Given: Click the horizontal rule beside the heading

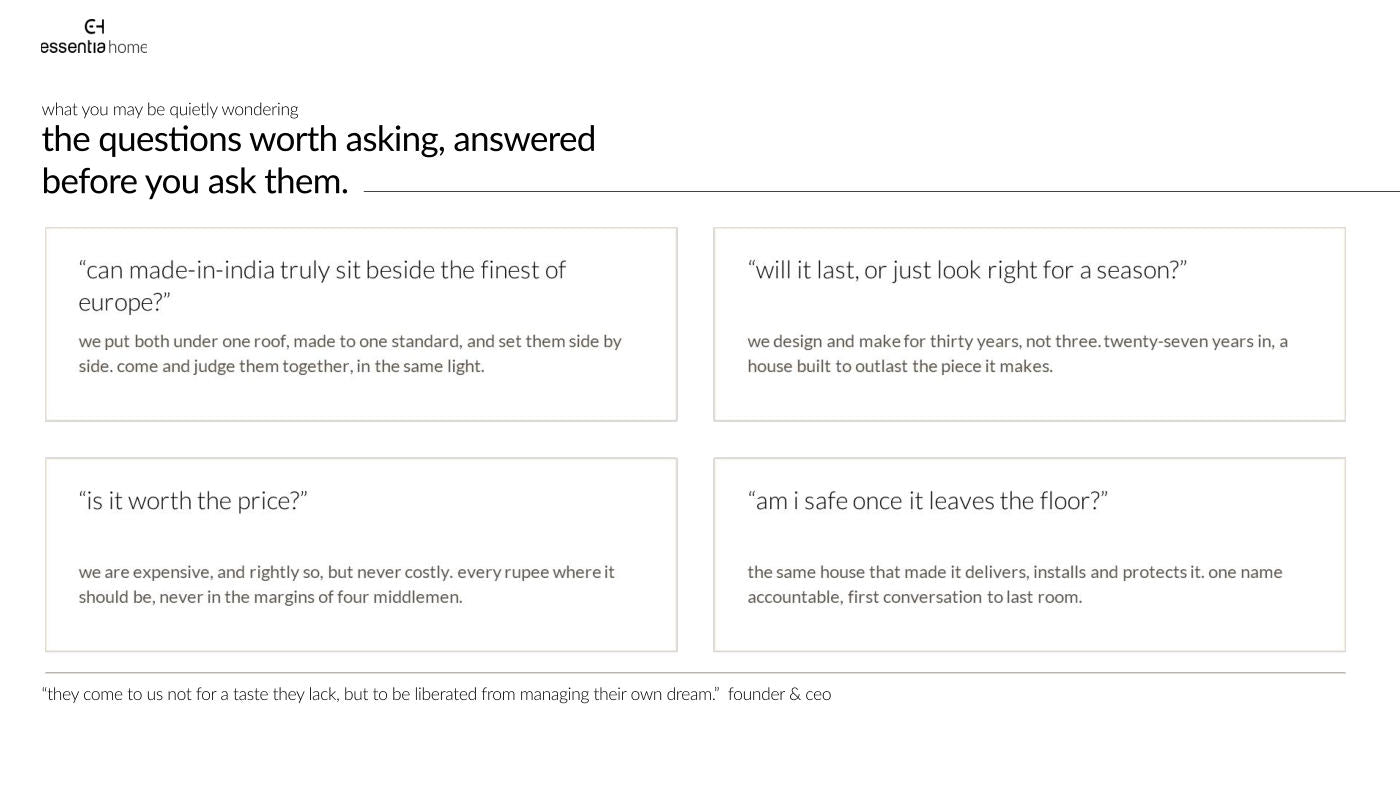Looking at the screenshot, I should [x=881, y=191].
